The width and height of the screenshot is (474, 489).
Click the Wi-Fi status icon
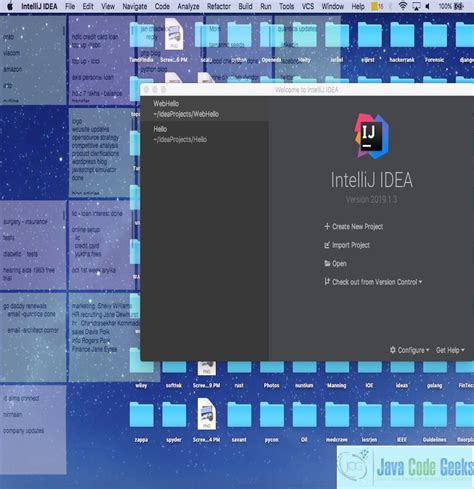click(x=403, y=6)
